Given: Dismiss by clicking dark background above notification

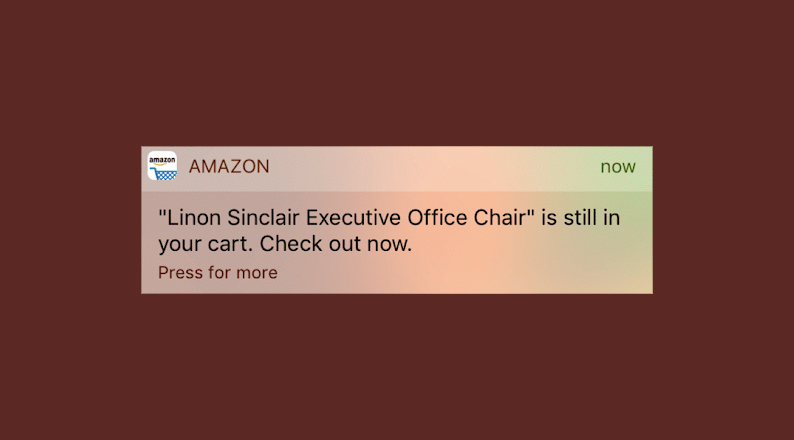Looking at the screenshot, I should pyautogui.click(x=397, y=70).
